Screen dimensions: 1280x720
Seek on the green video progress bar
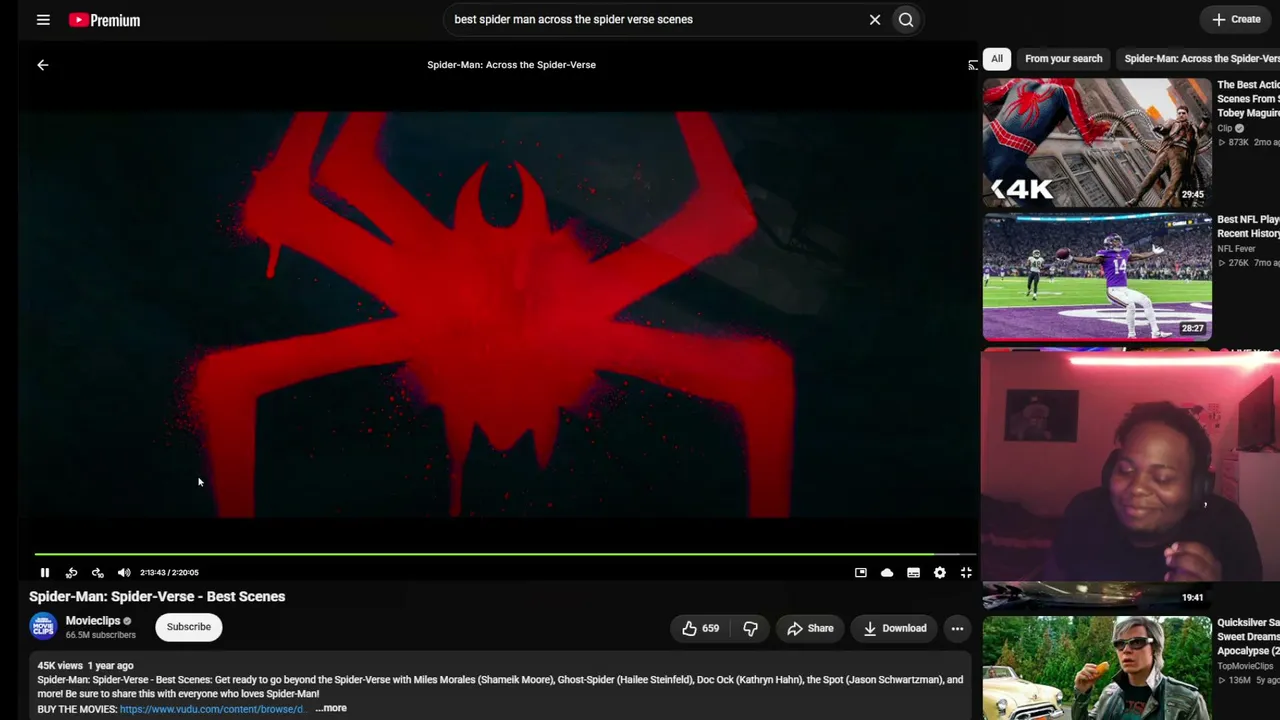pos(505,554)
